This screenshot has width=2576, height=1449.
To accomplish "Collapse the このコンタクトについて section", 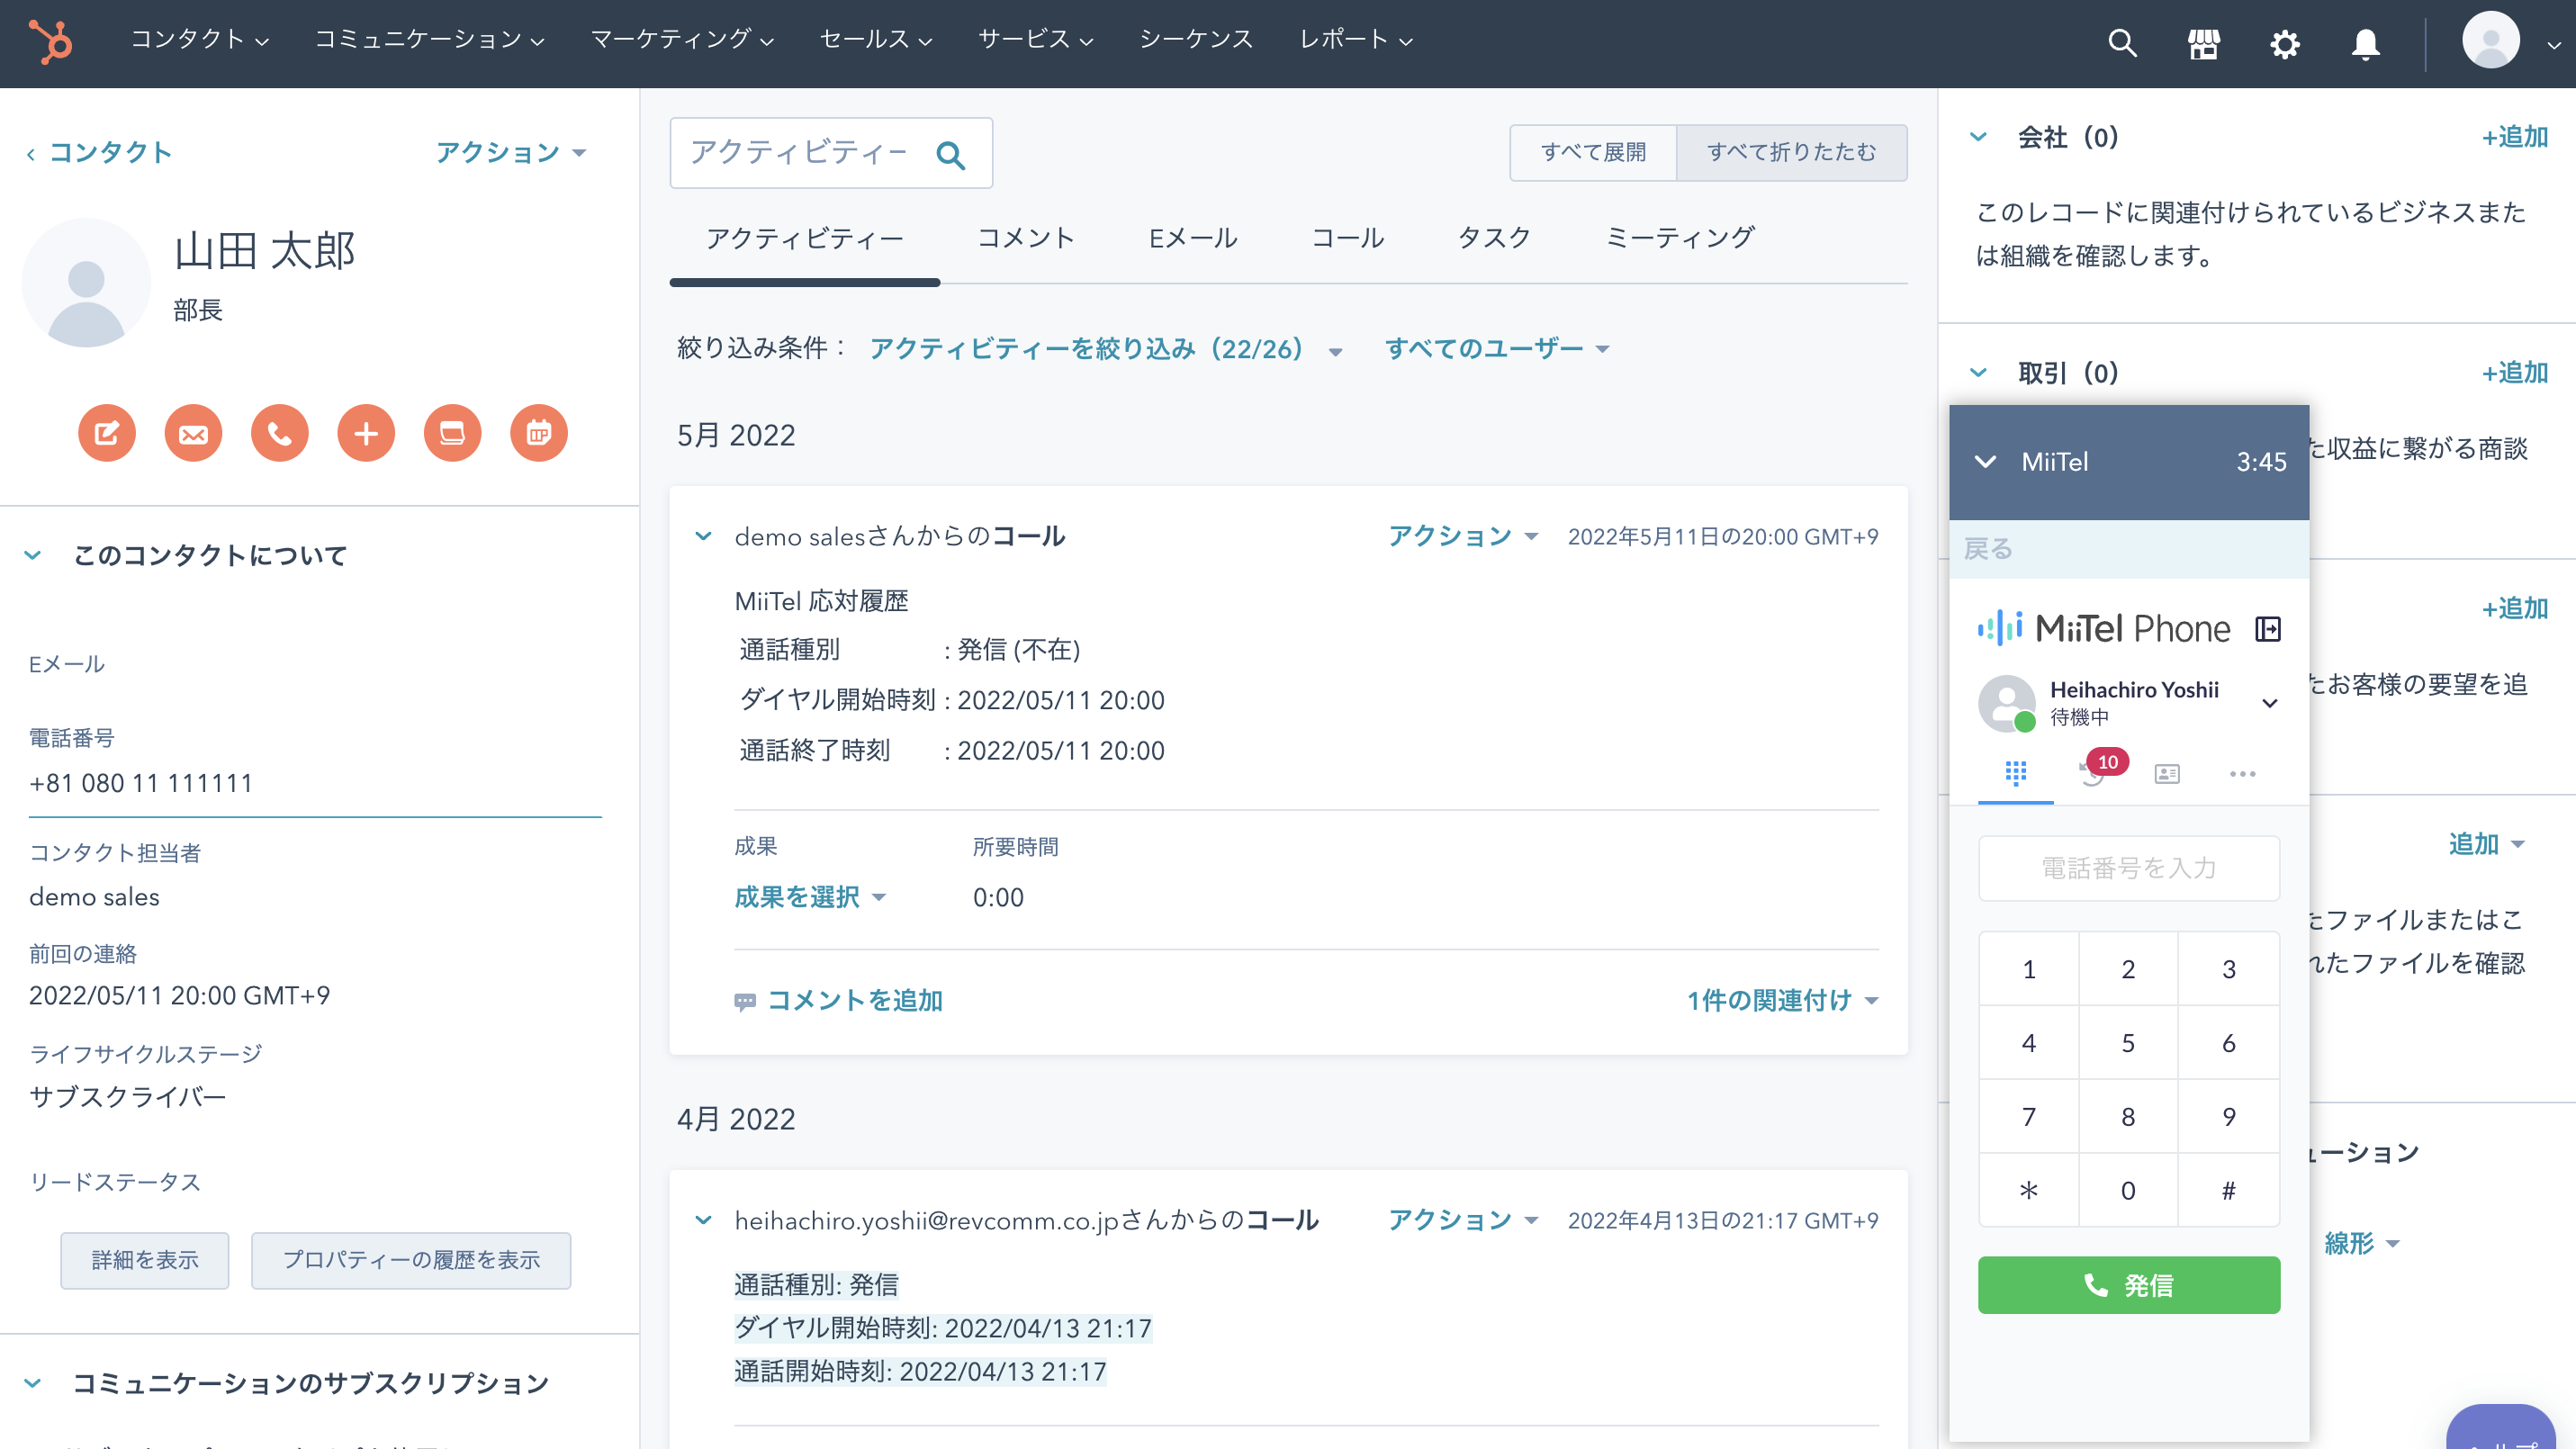I will (x=33, y=555).
